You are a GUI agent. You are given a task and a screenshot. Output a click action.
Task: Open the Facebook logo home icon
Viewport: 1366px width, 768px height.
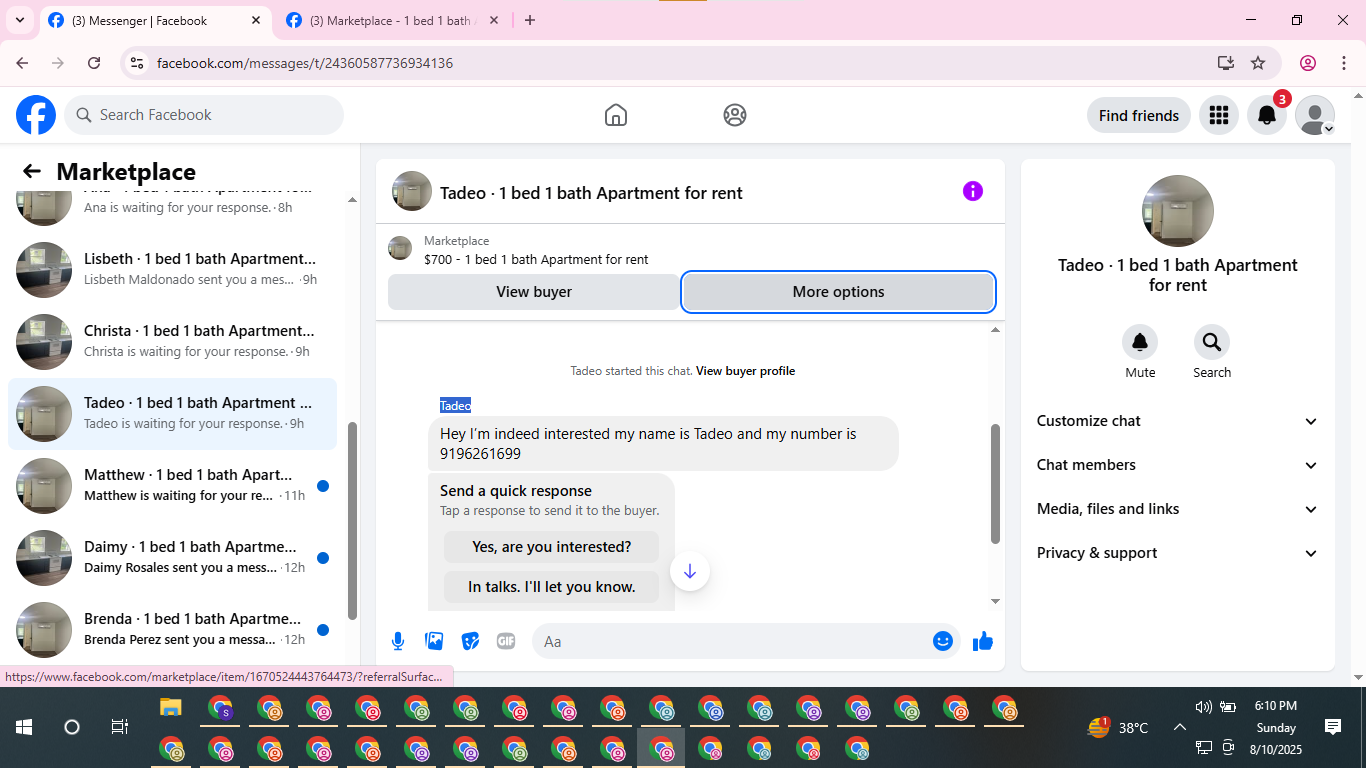pos(36,115)
